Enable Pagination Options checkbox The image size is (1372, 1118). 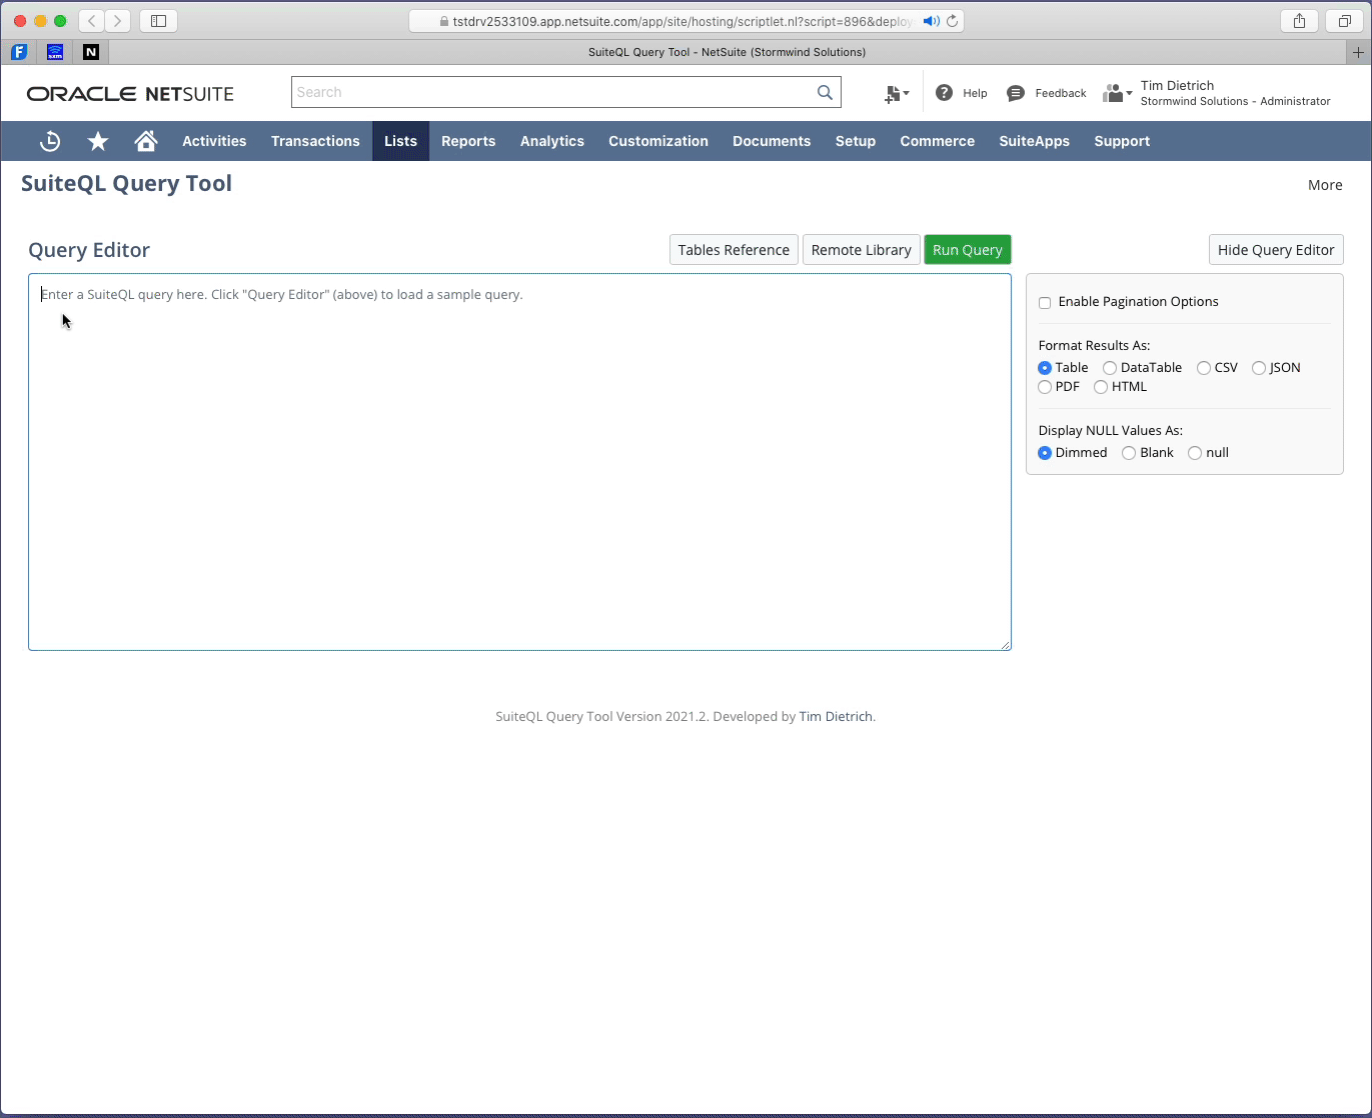click(1045, 303)
